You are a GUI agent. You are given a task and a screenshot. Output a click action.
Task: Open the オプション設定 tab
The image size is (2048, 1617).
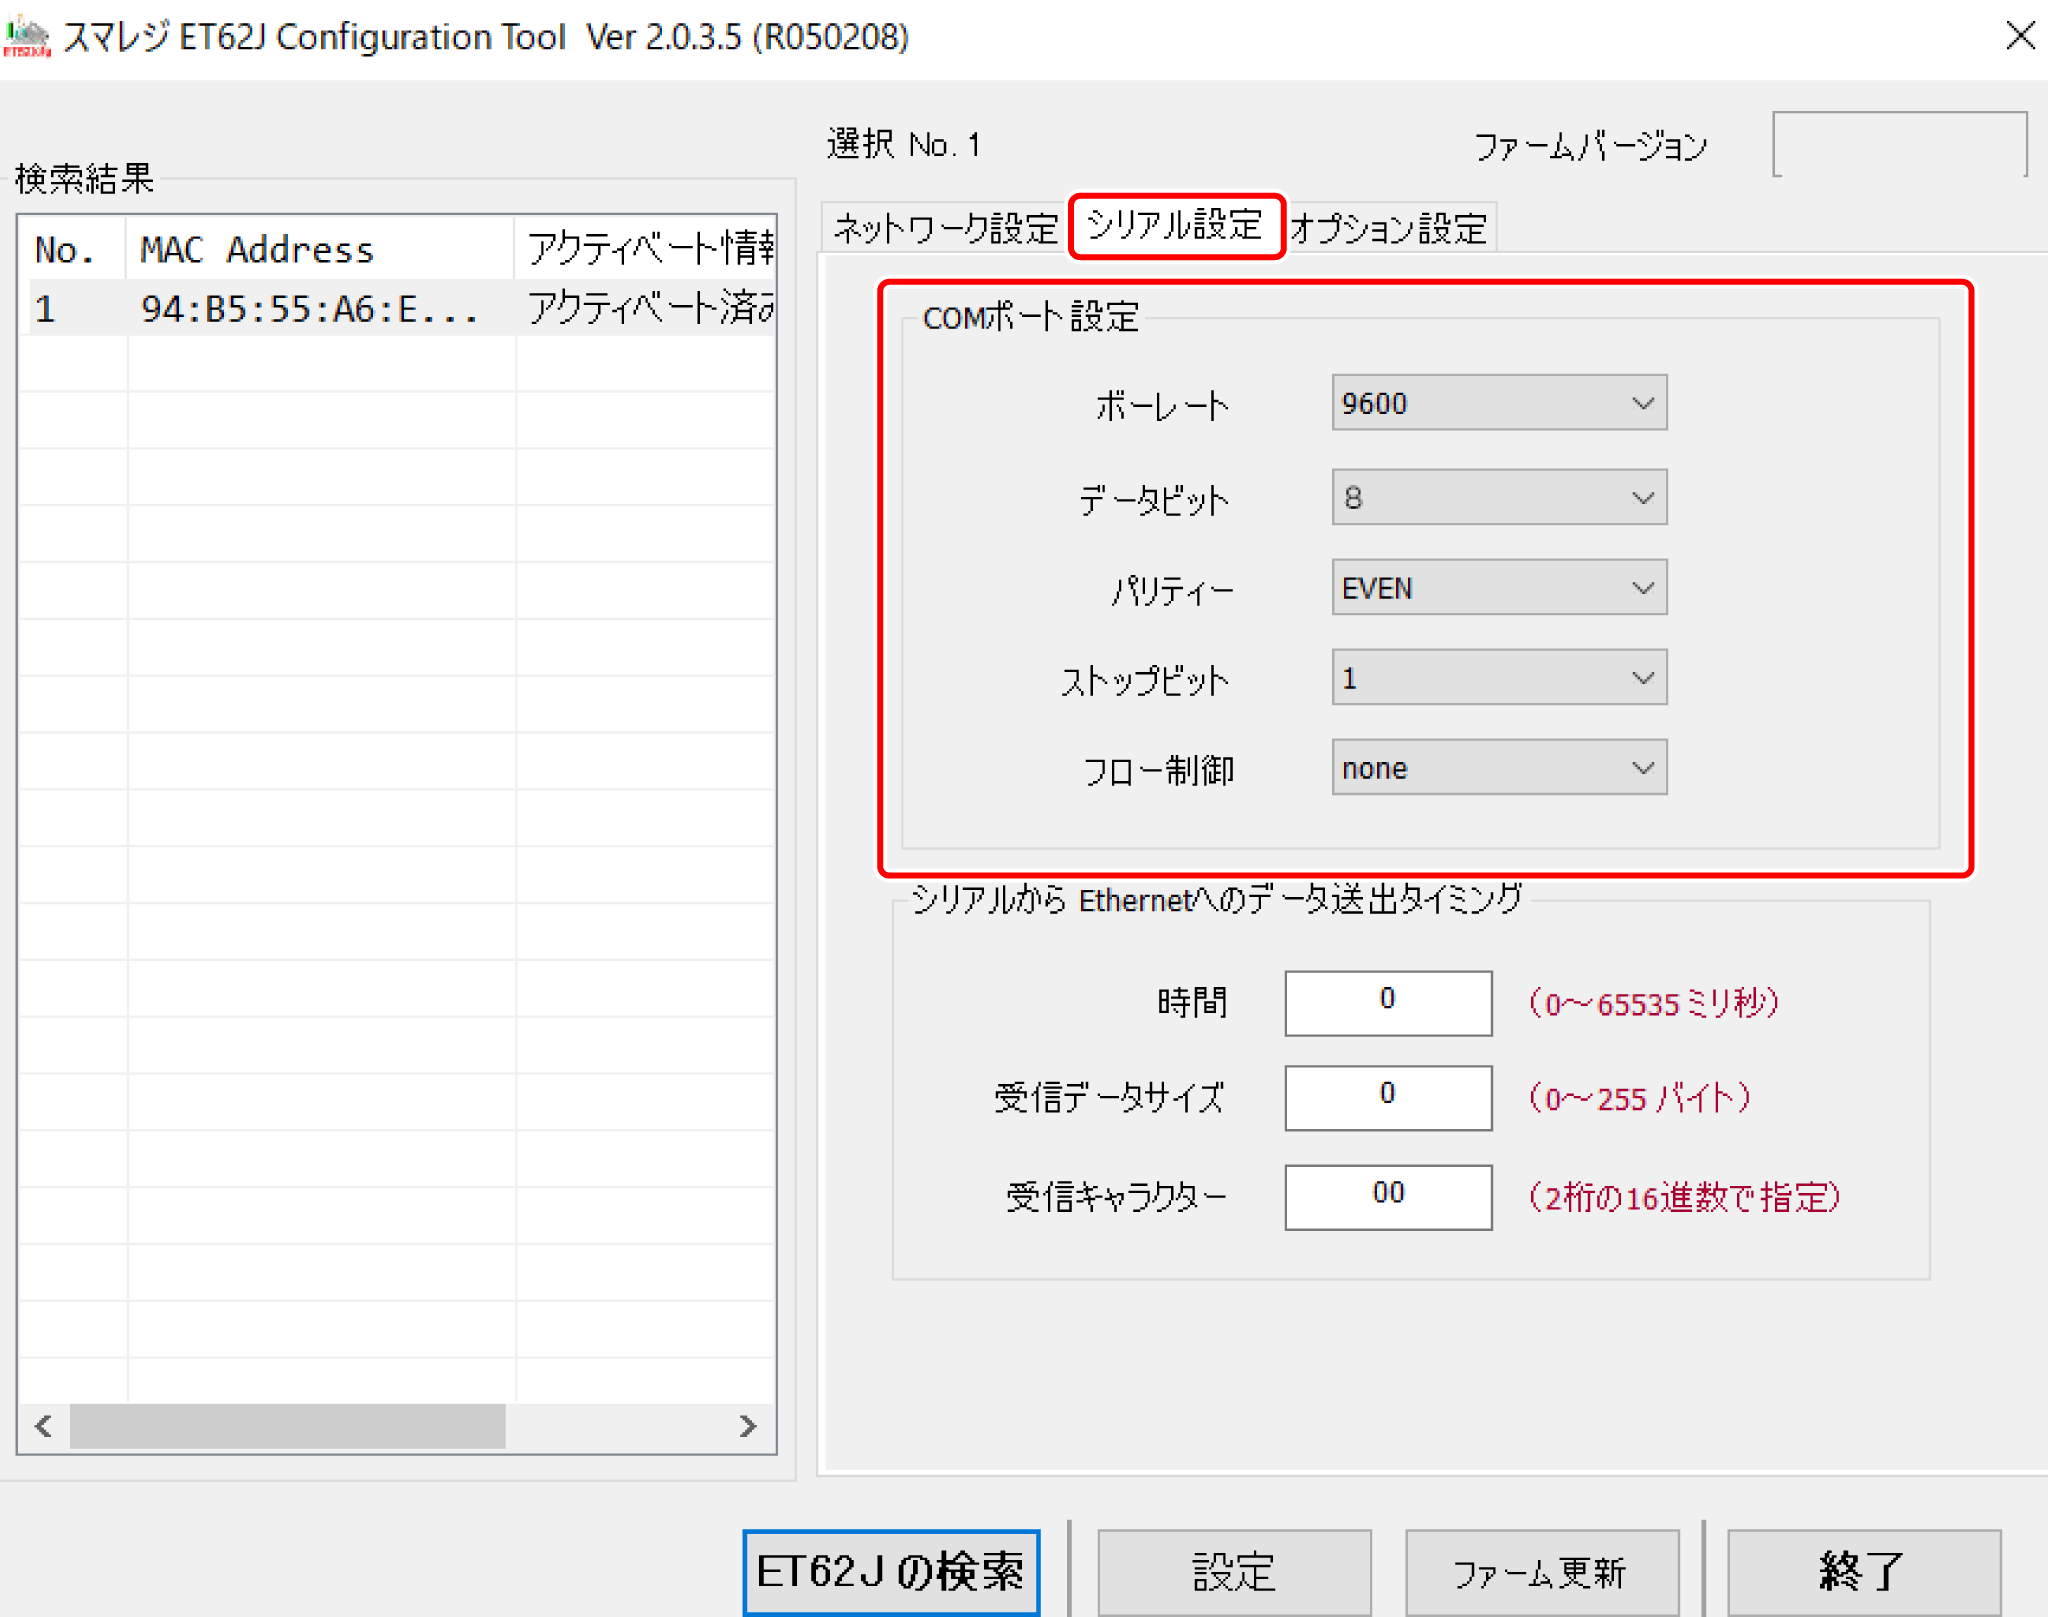pos(1388,228)
